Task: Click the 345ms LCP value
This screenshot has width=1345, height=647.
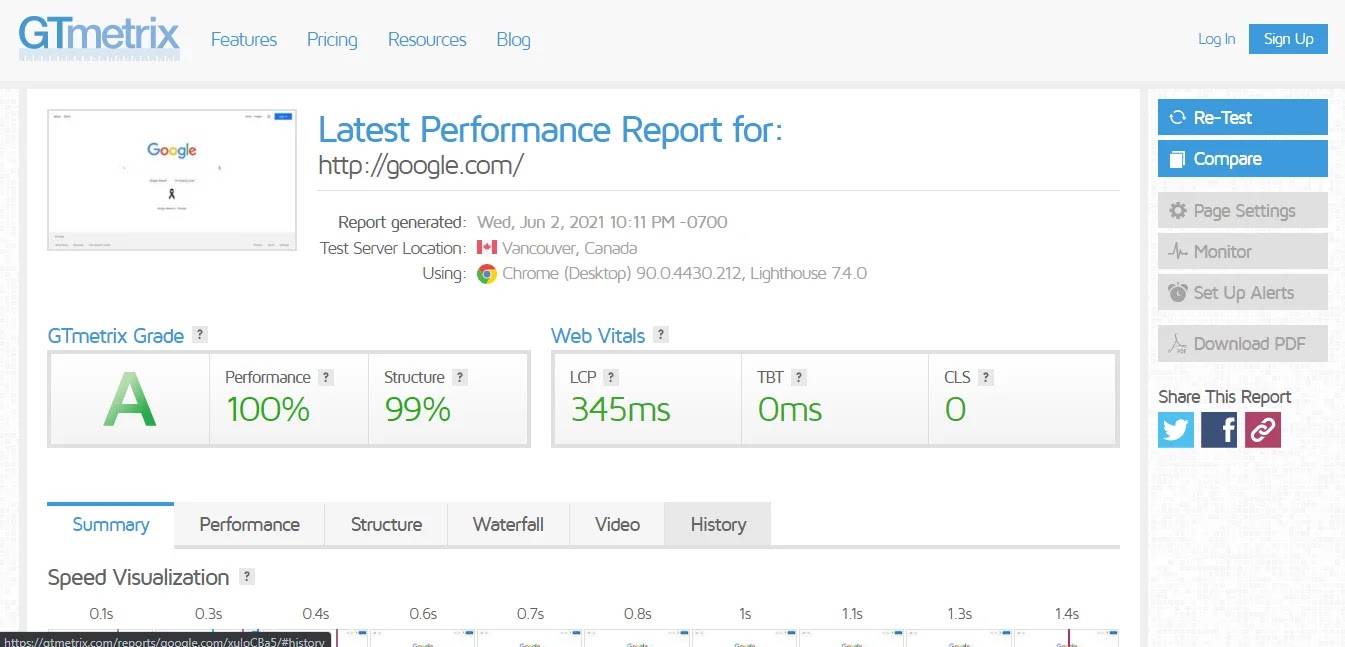Action: [620, 409]
